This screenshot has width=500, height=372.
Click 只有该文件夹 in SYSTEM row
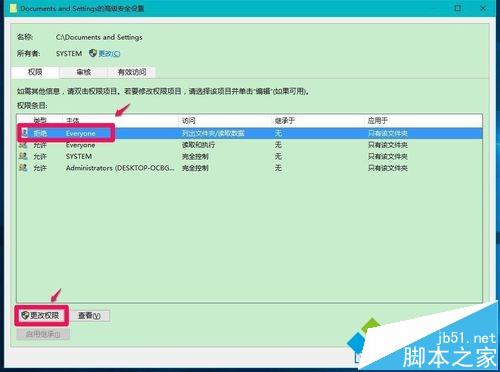(x=388, y=156)
